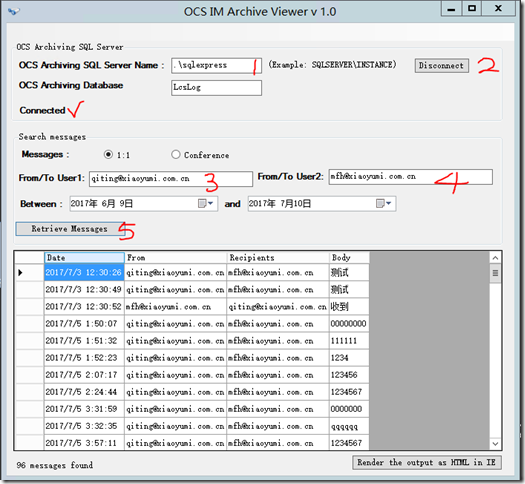525x484 pixels.
Task: Open the start date calendar dropdown
Action: tap(206, 204)
